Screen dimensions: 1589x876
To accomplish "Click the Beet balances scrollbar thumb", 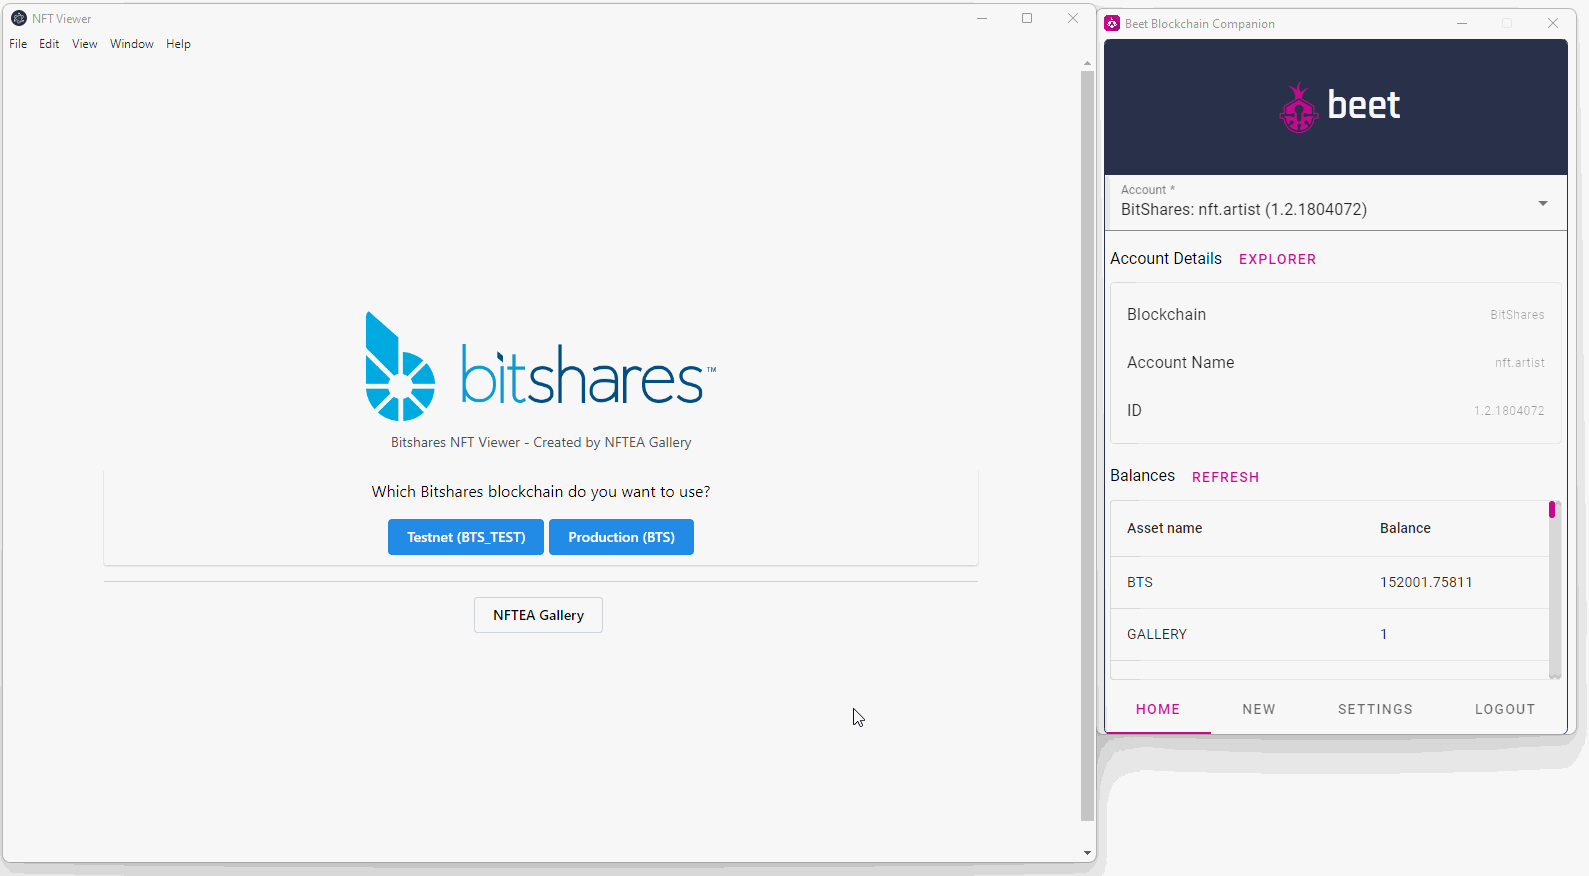I will click(x=1552, y=510).
